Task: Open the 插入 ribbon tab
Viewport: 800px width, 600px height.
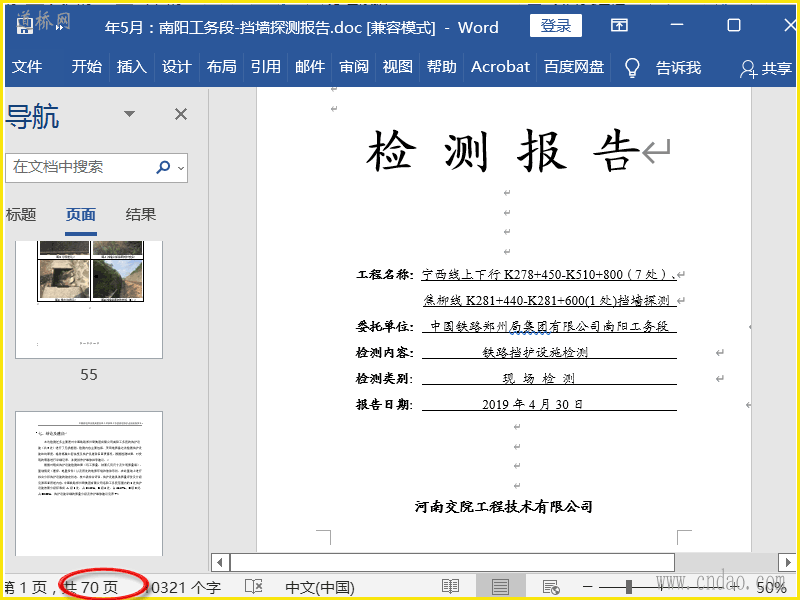Action: (x=131, y=67)
